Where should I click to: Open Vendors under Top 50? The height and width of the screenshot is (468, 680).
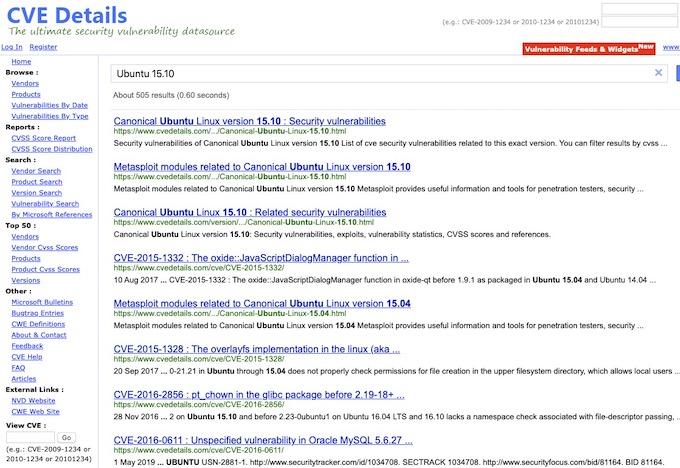(25, 236)
